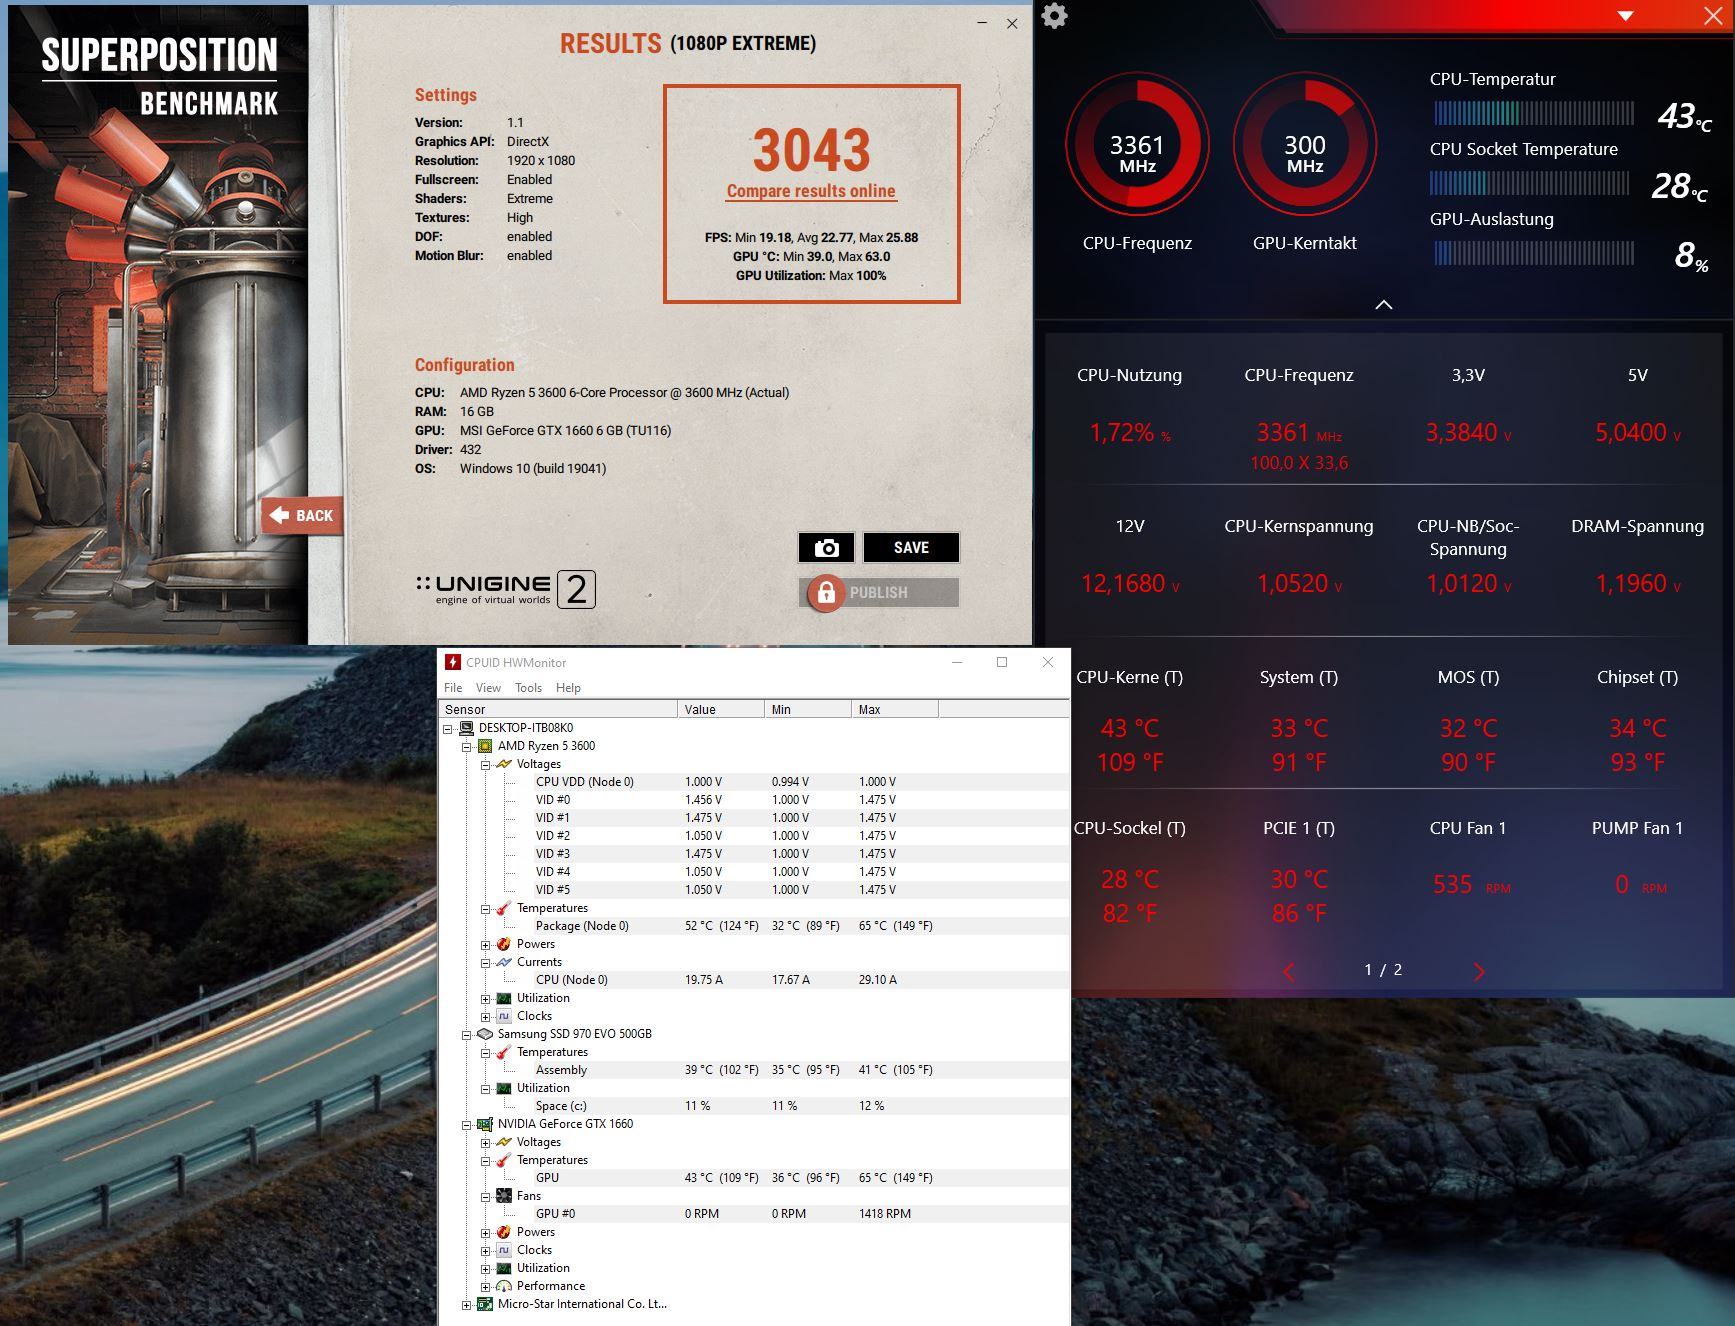1735x1326 pixels.
Task: Collapse the AMD Ryzen 5 3600 node
Action: pyautogui.click(x=466, y=746)
